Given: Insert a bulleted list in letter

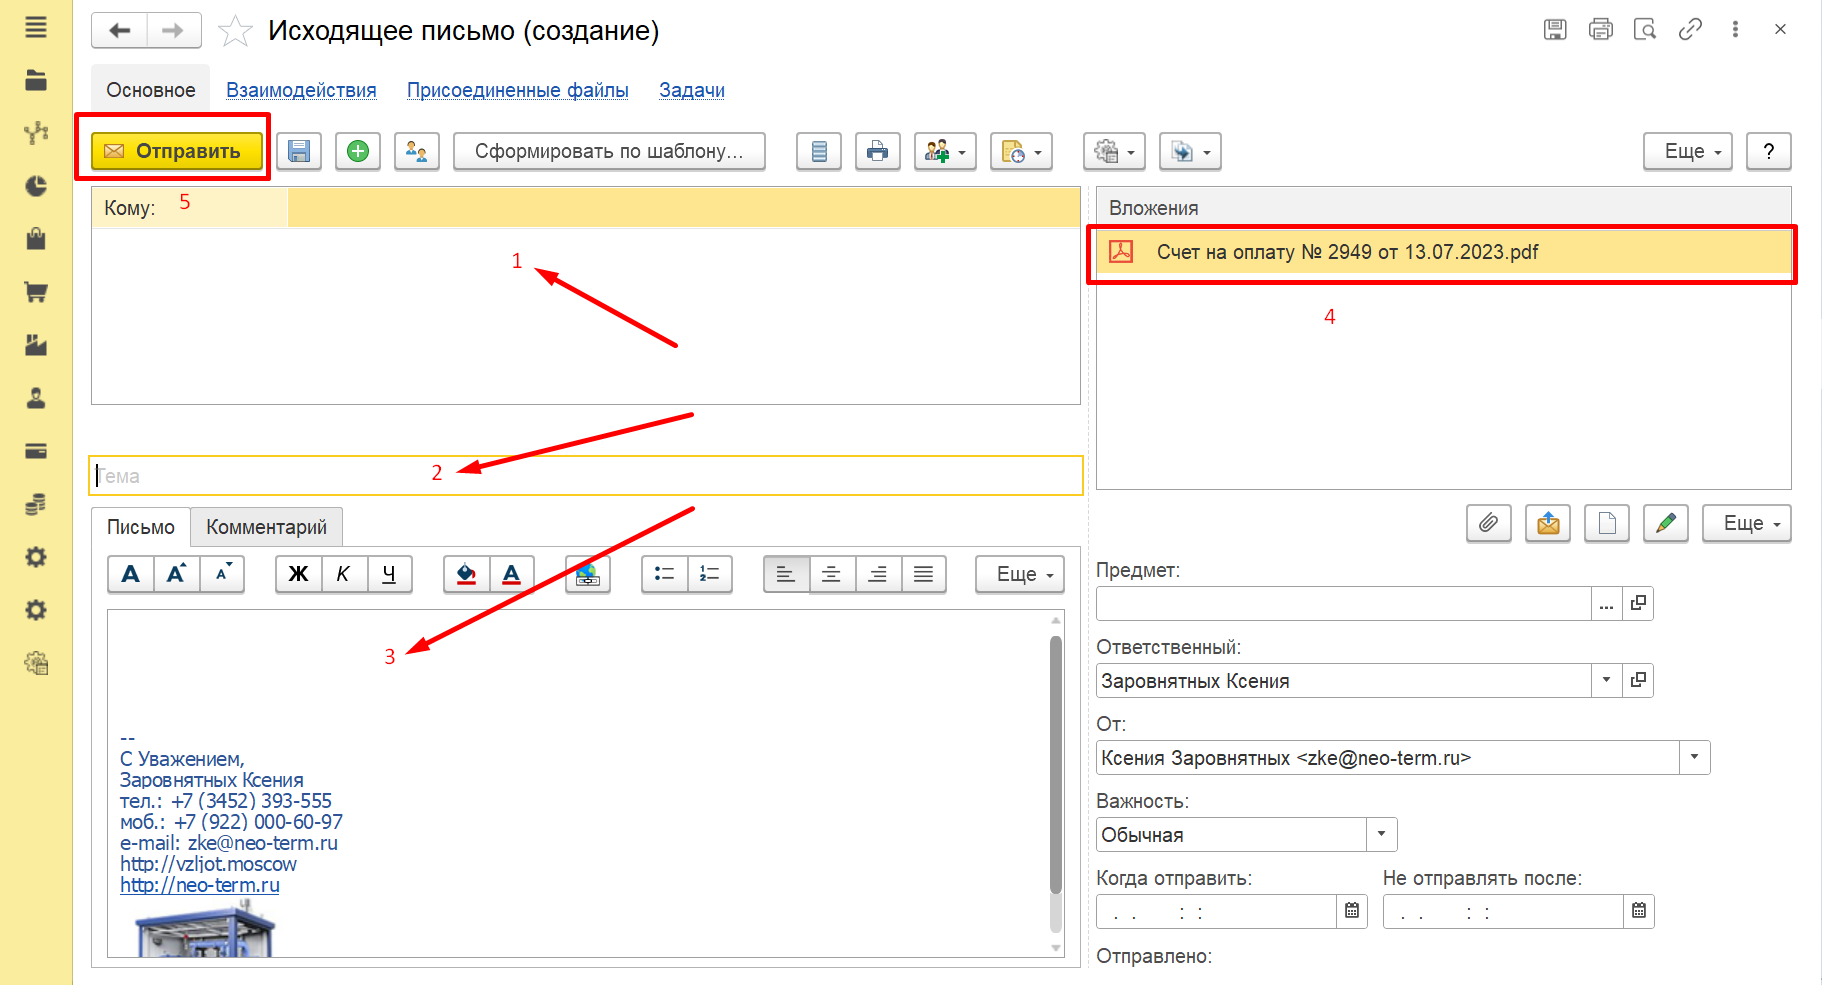Looking at the screenshot, I should pyautogui.click(x=664, y=574).
